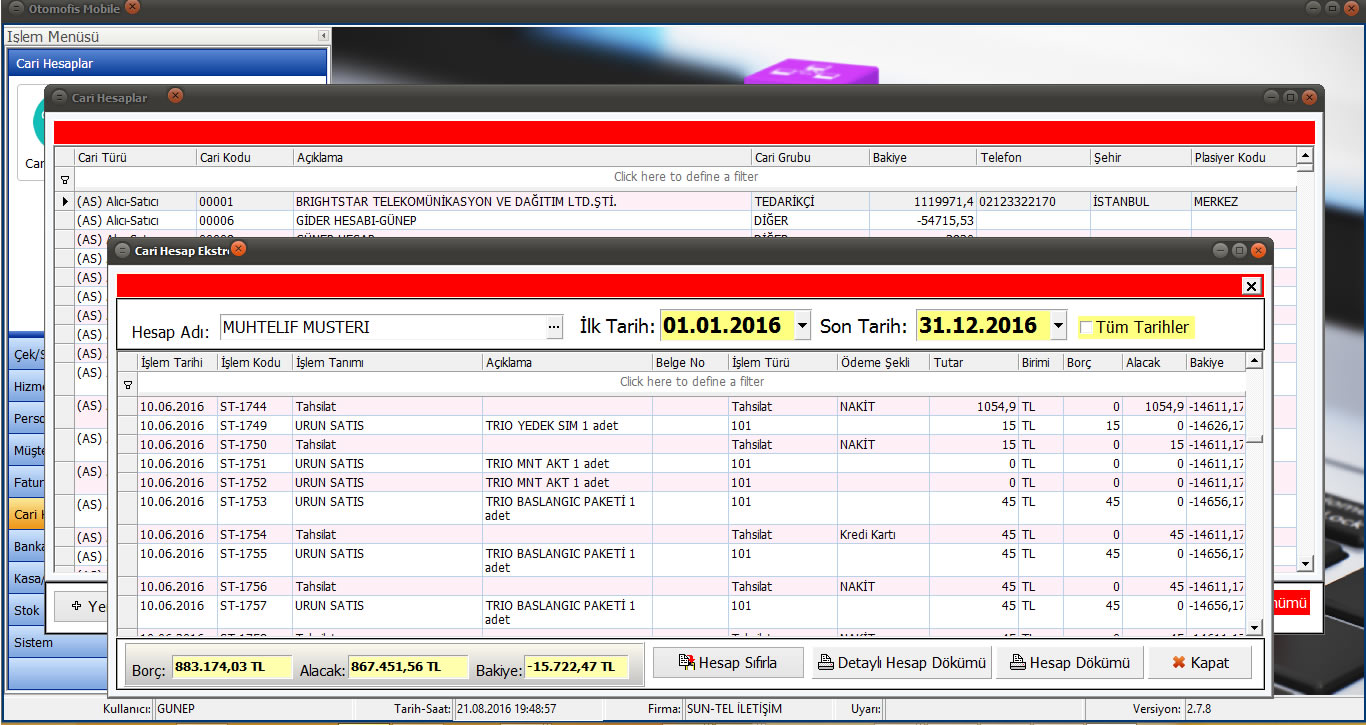Open the Stok menu section
This screenshot has height=725, width=1366.
(27, 610)
